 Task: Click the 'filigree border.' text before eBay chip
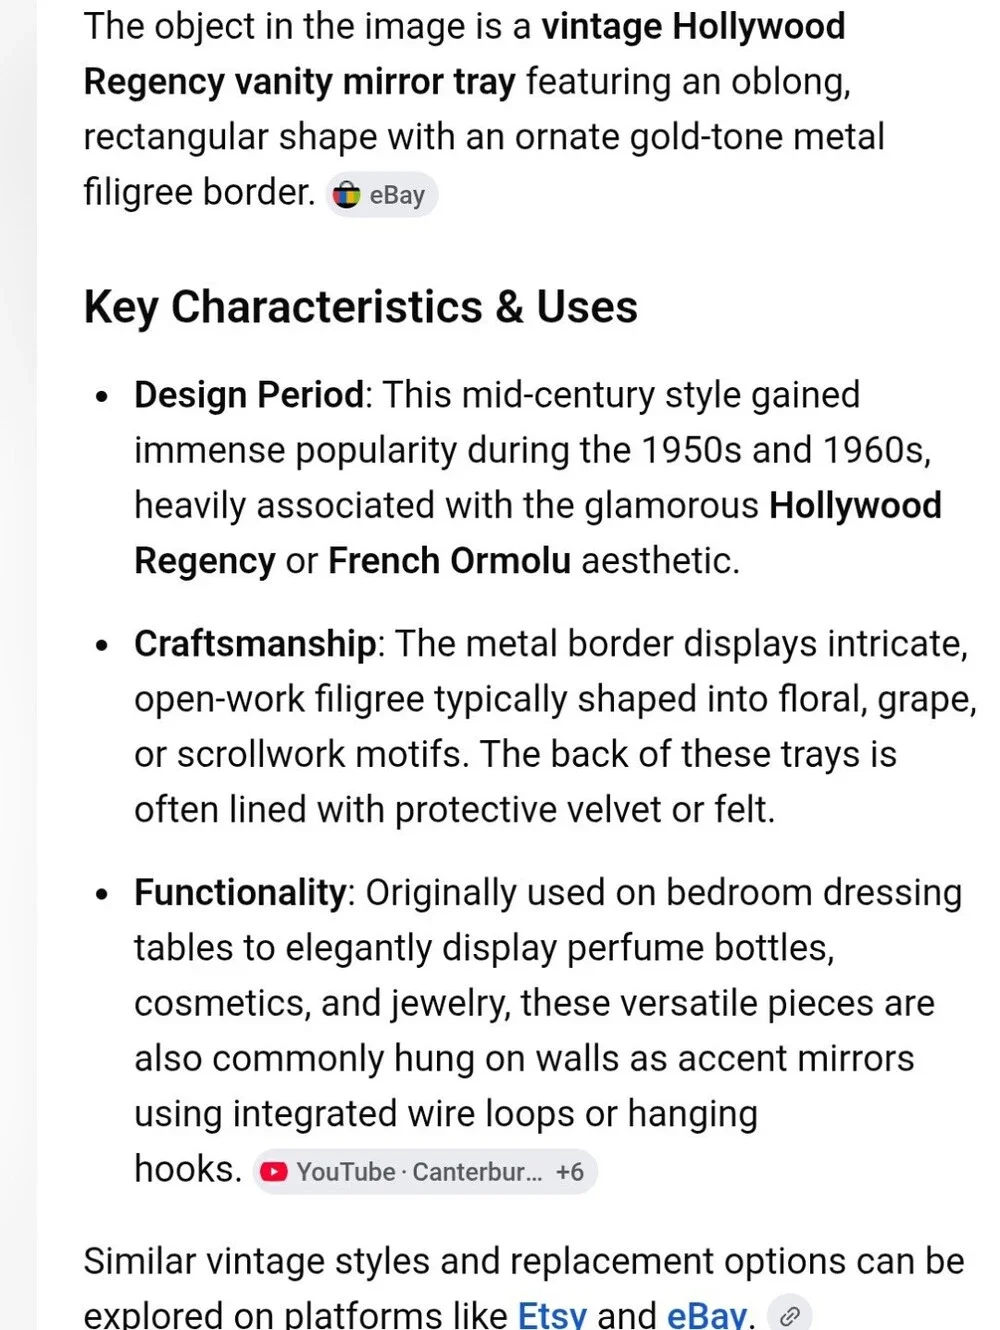[199, 192]
